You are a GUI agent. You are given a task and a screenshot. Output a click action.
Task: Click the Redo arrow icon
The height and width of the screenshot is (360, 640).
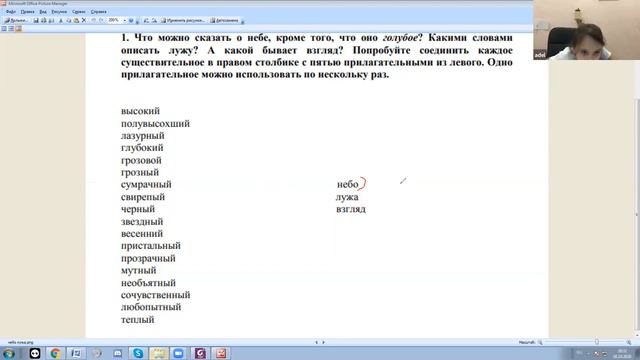tap(101, 20)
